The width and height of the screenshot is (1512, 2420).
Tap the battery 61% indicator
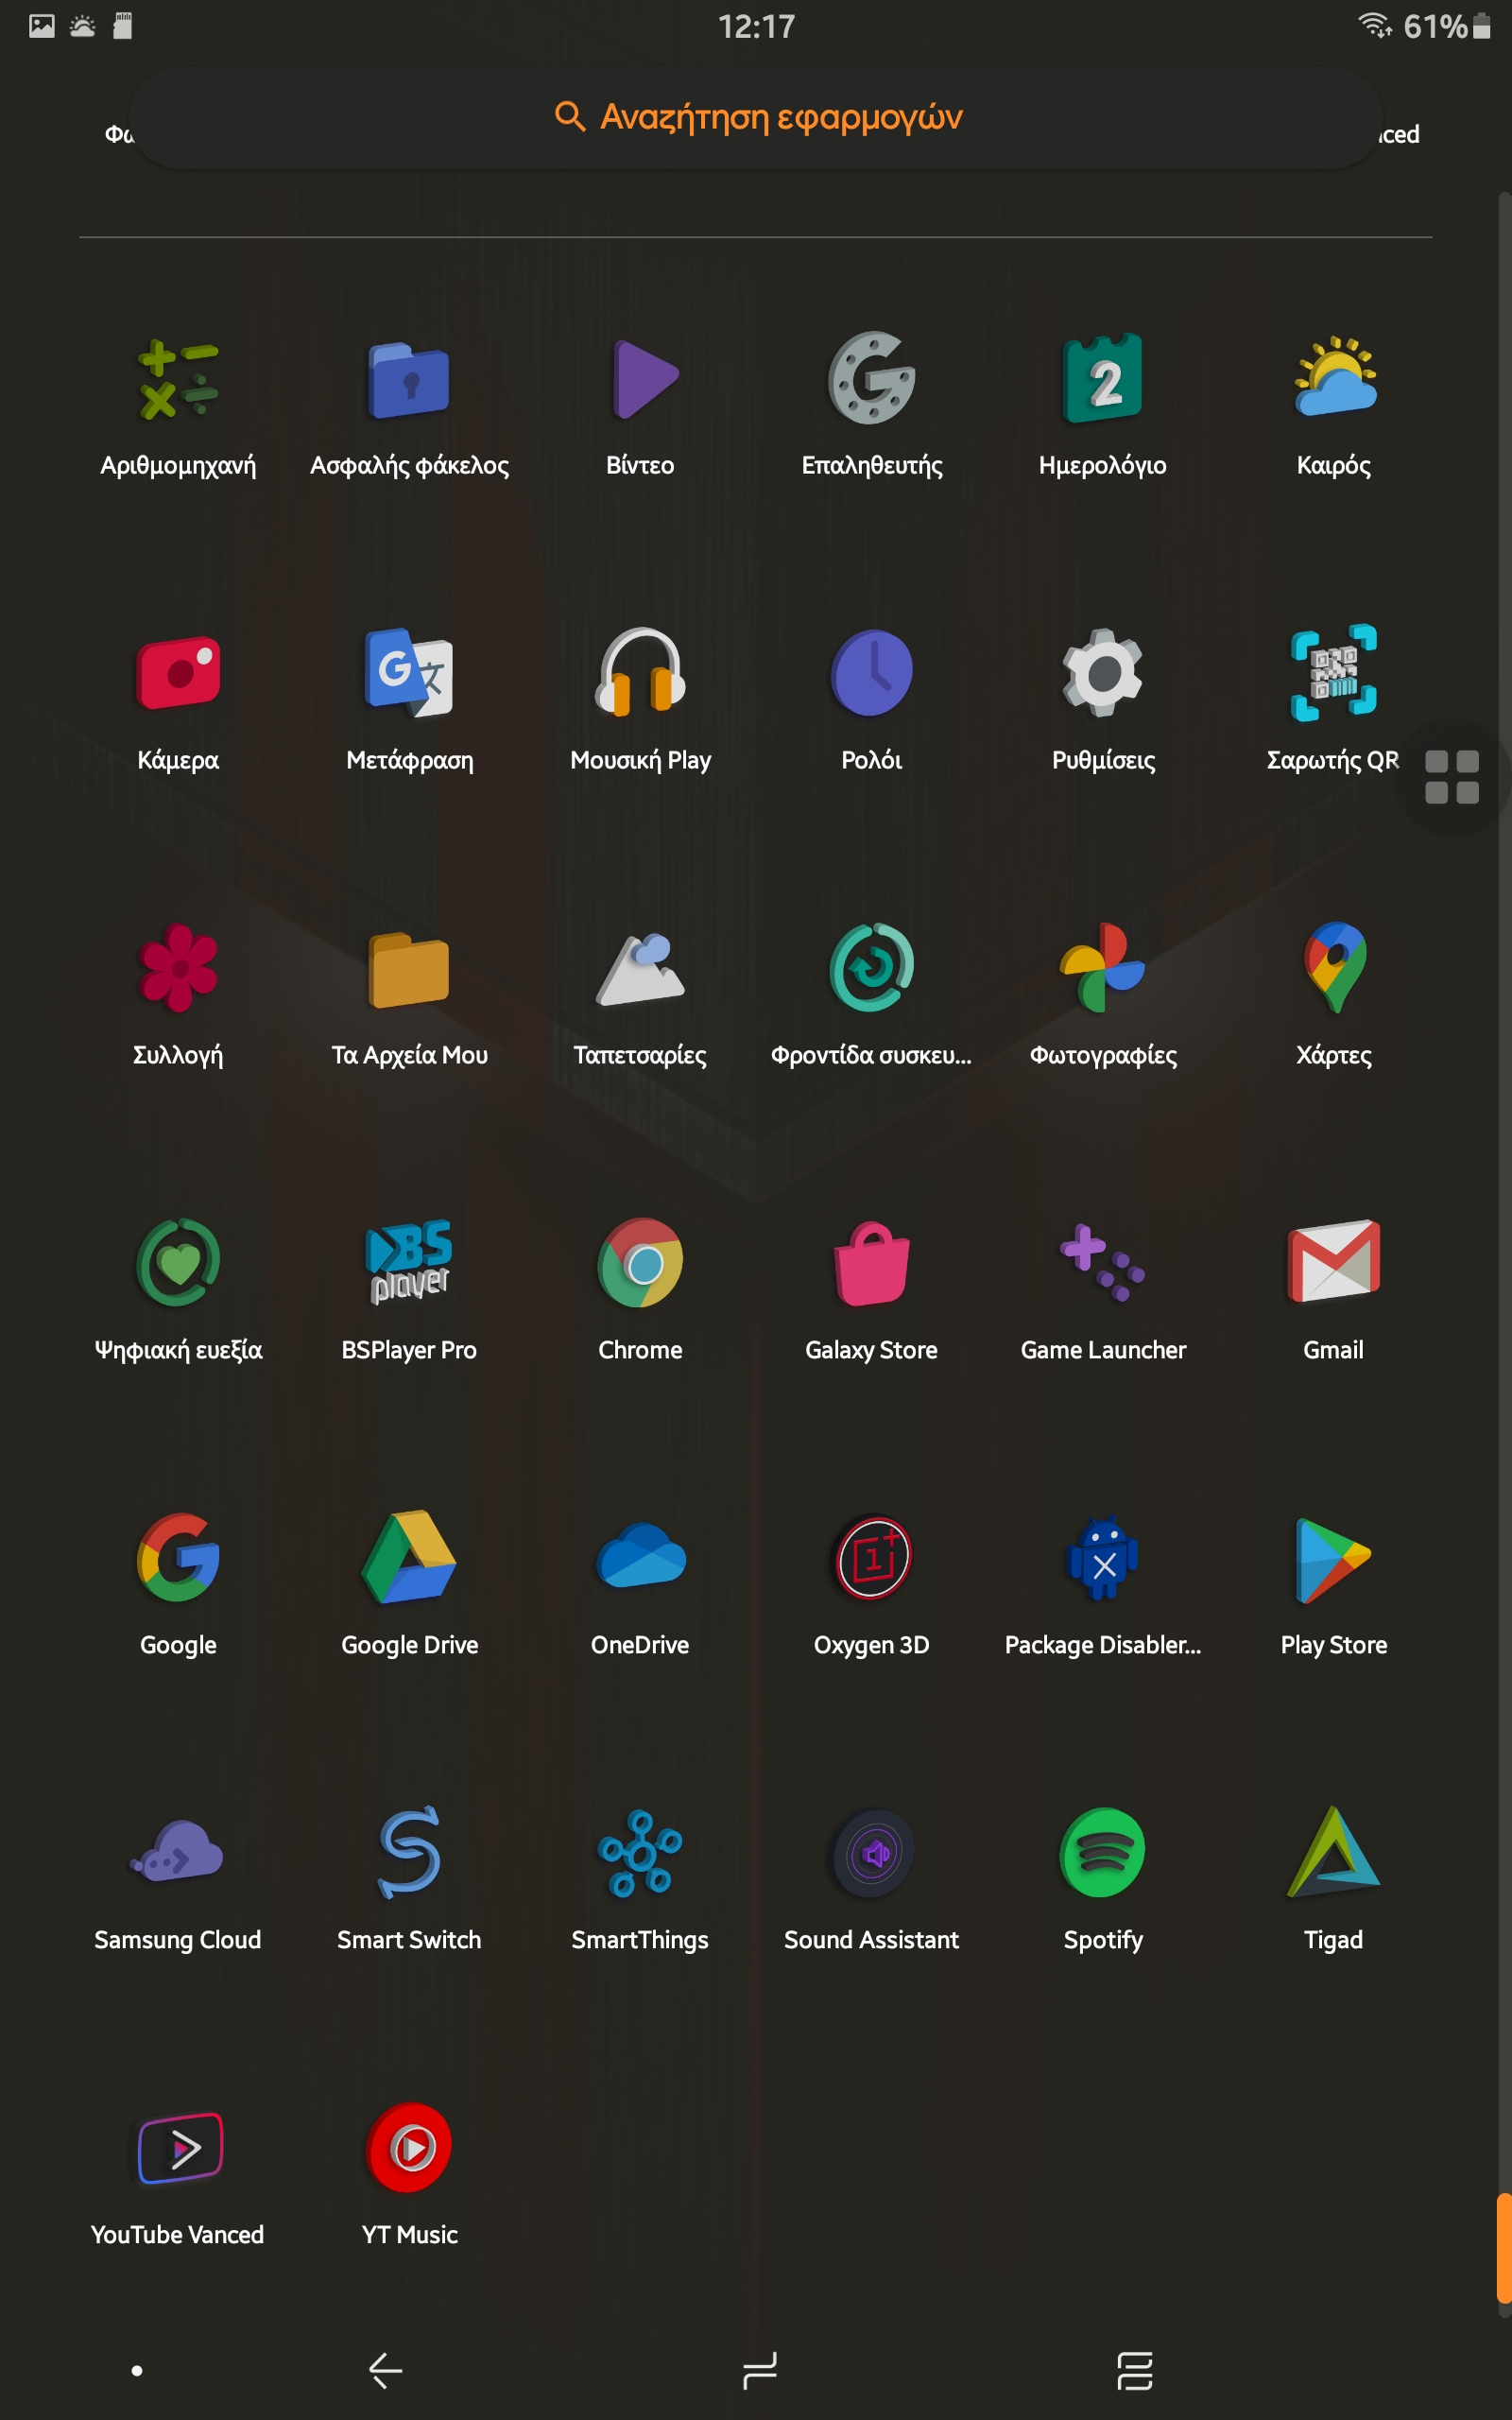pos(1448,26)
